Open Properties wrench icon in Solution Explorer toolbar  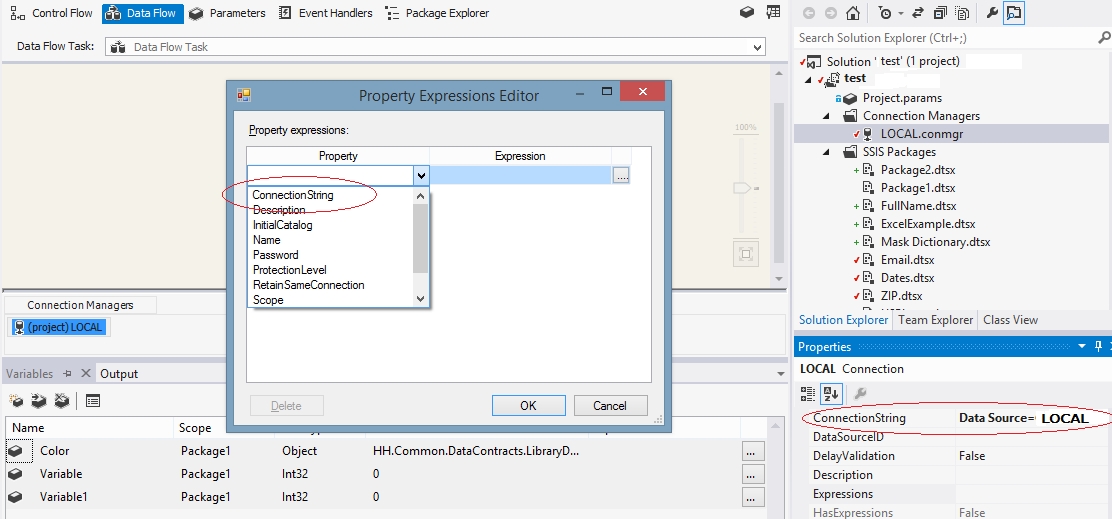991,13
